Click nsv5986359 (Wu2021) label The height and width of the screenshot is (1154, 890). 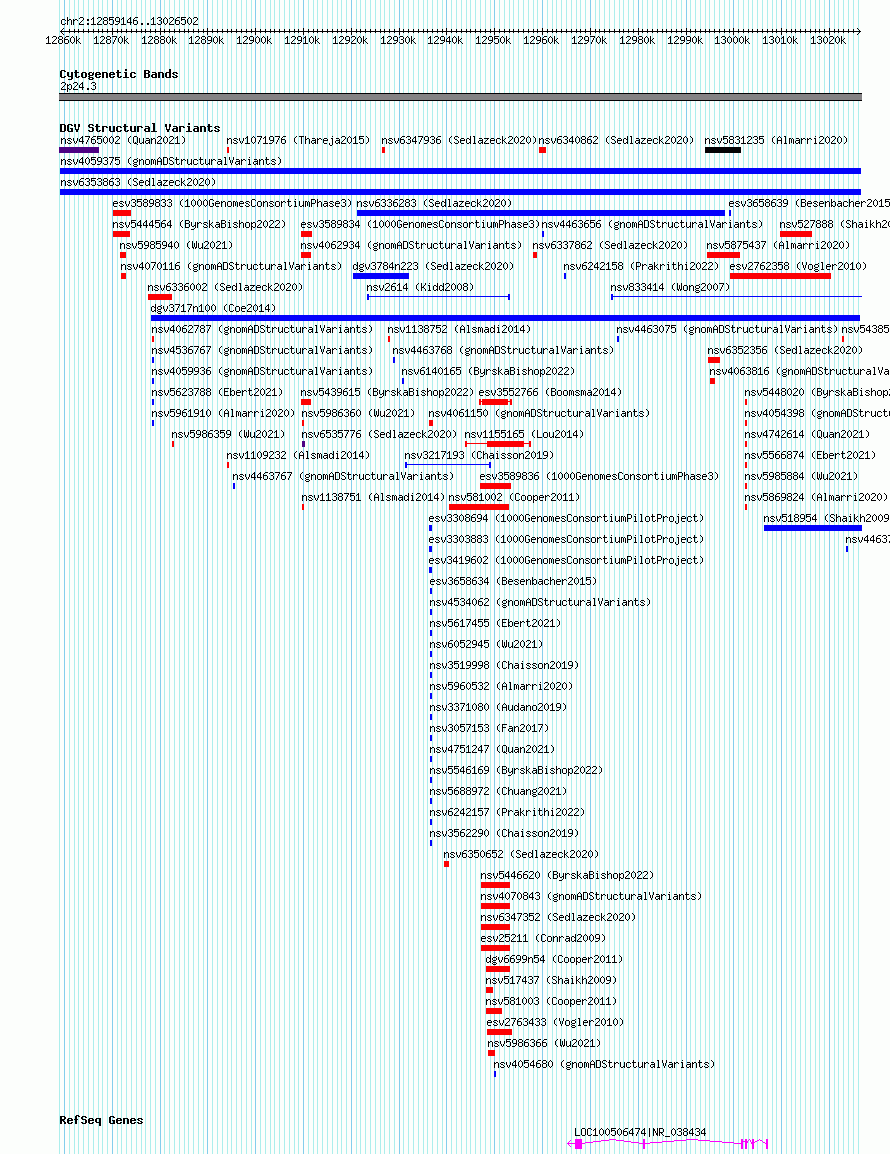pos(228,434)
